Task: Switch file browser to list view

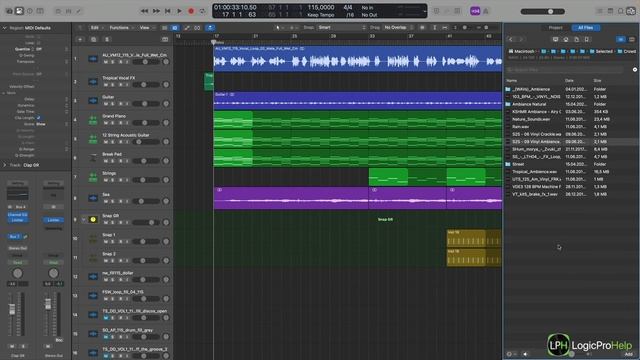Action: 620,40
